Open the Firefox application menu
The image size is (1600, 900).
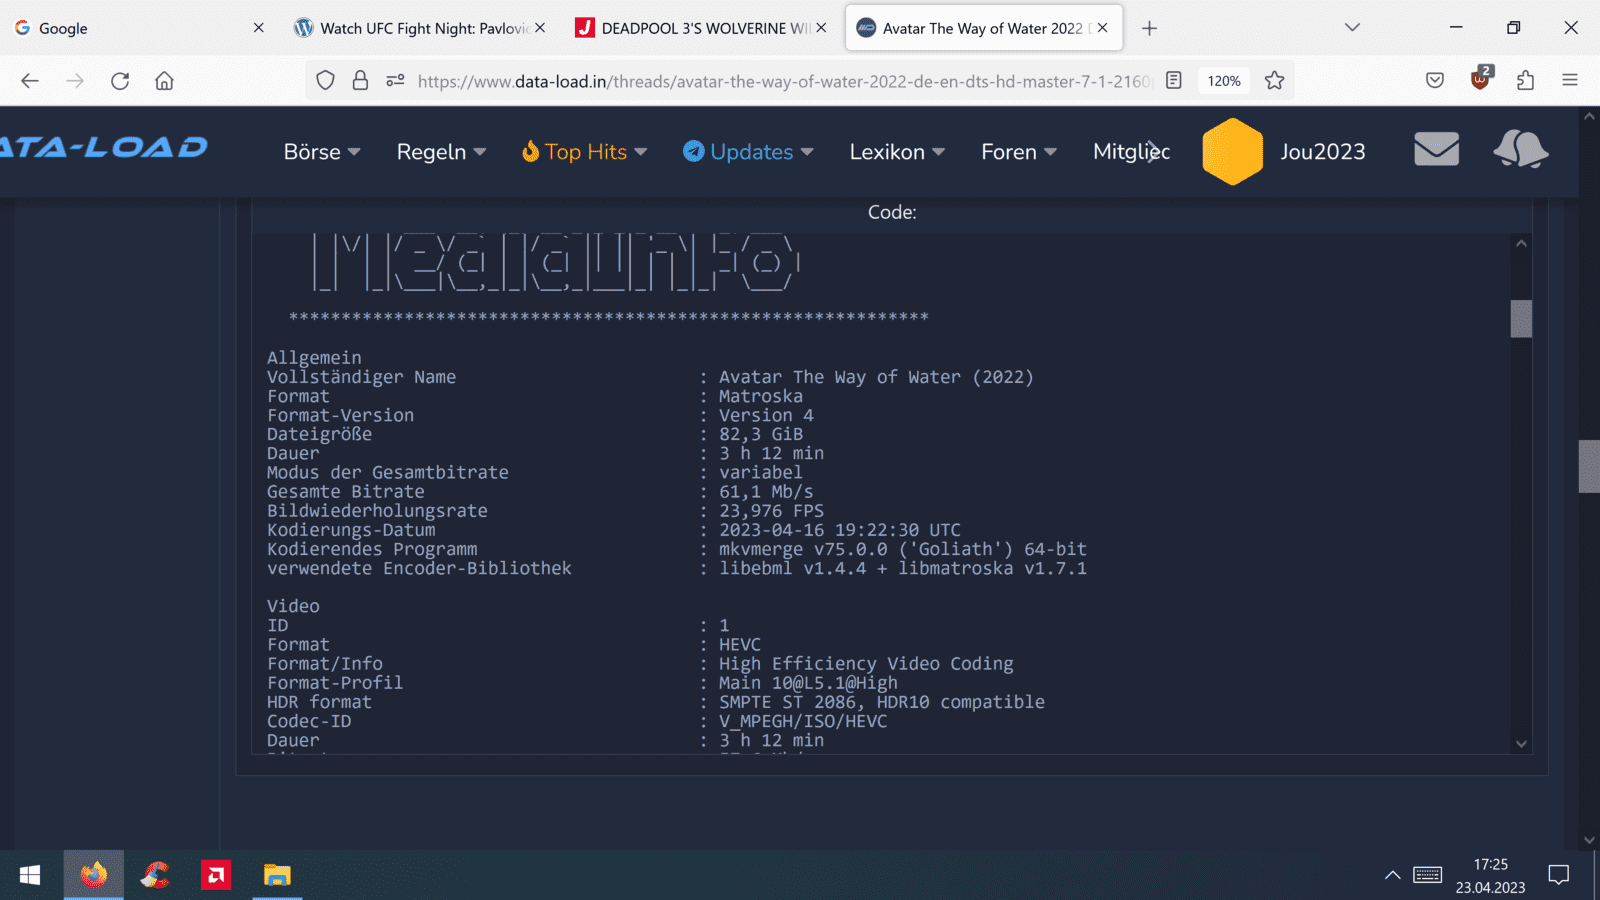[1570, 81]
